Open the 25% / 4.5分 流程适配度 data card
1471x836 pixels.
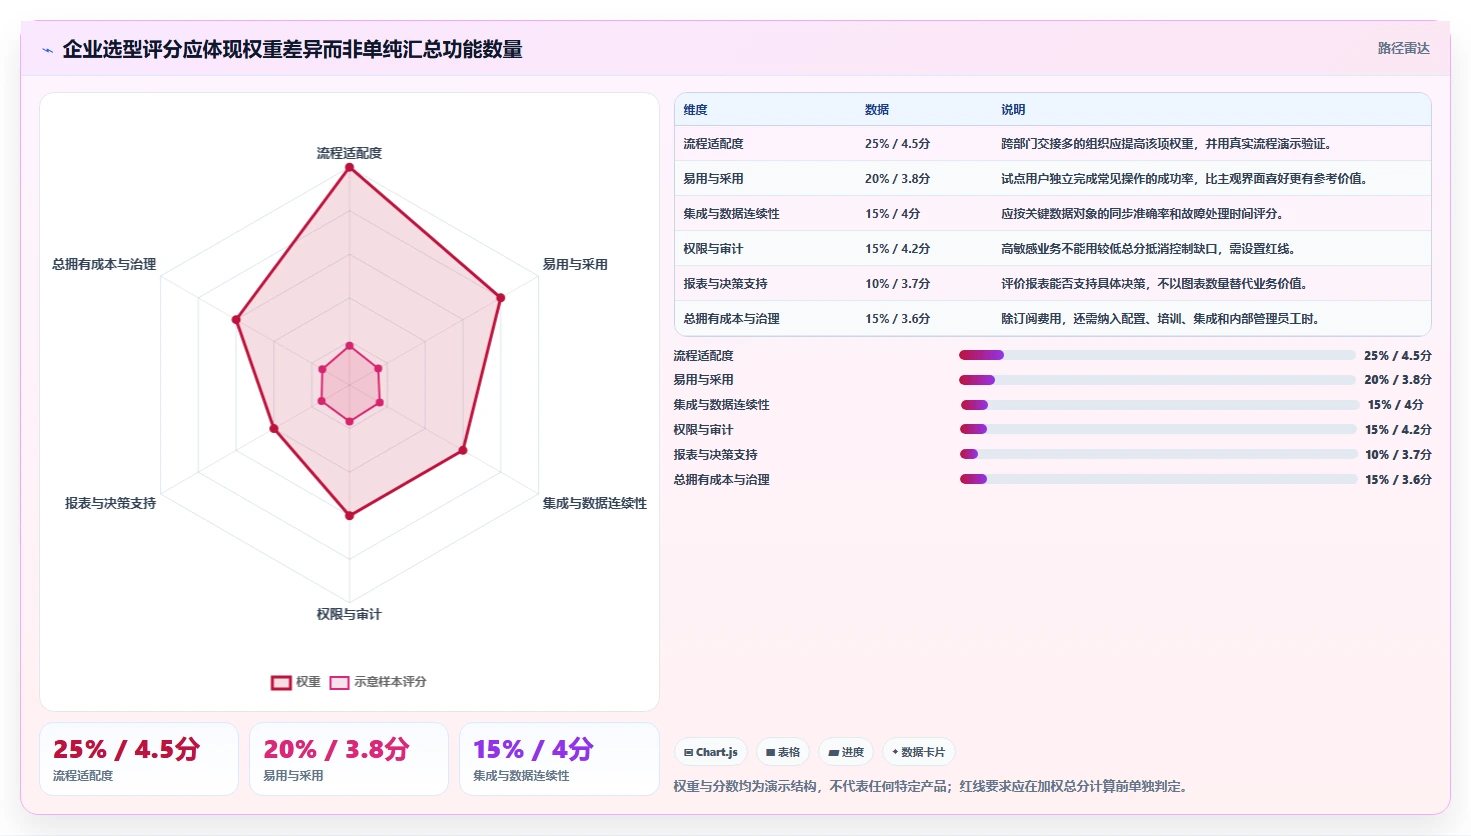(139, 759)
